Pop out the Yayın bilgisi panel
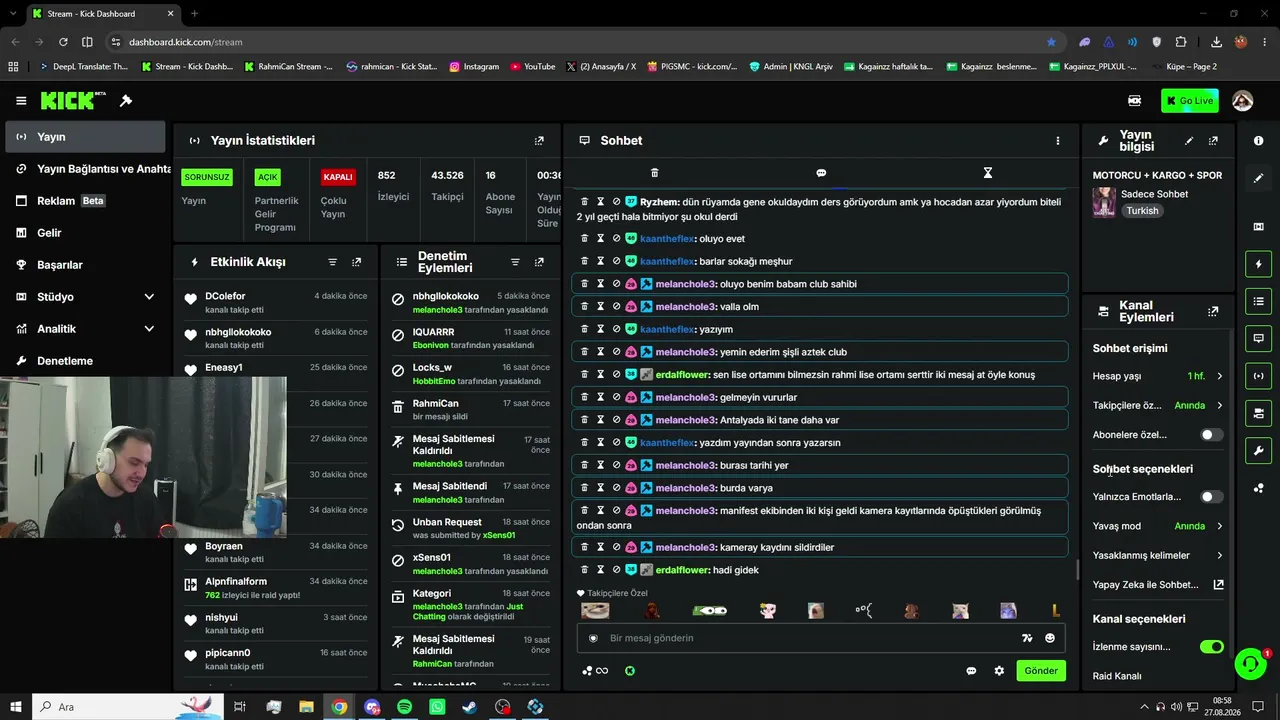 tap(1213, 141)
